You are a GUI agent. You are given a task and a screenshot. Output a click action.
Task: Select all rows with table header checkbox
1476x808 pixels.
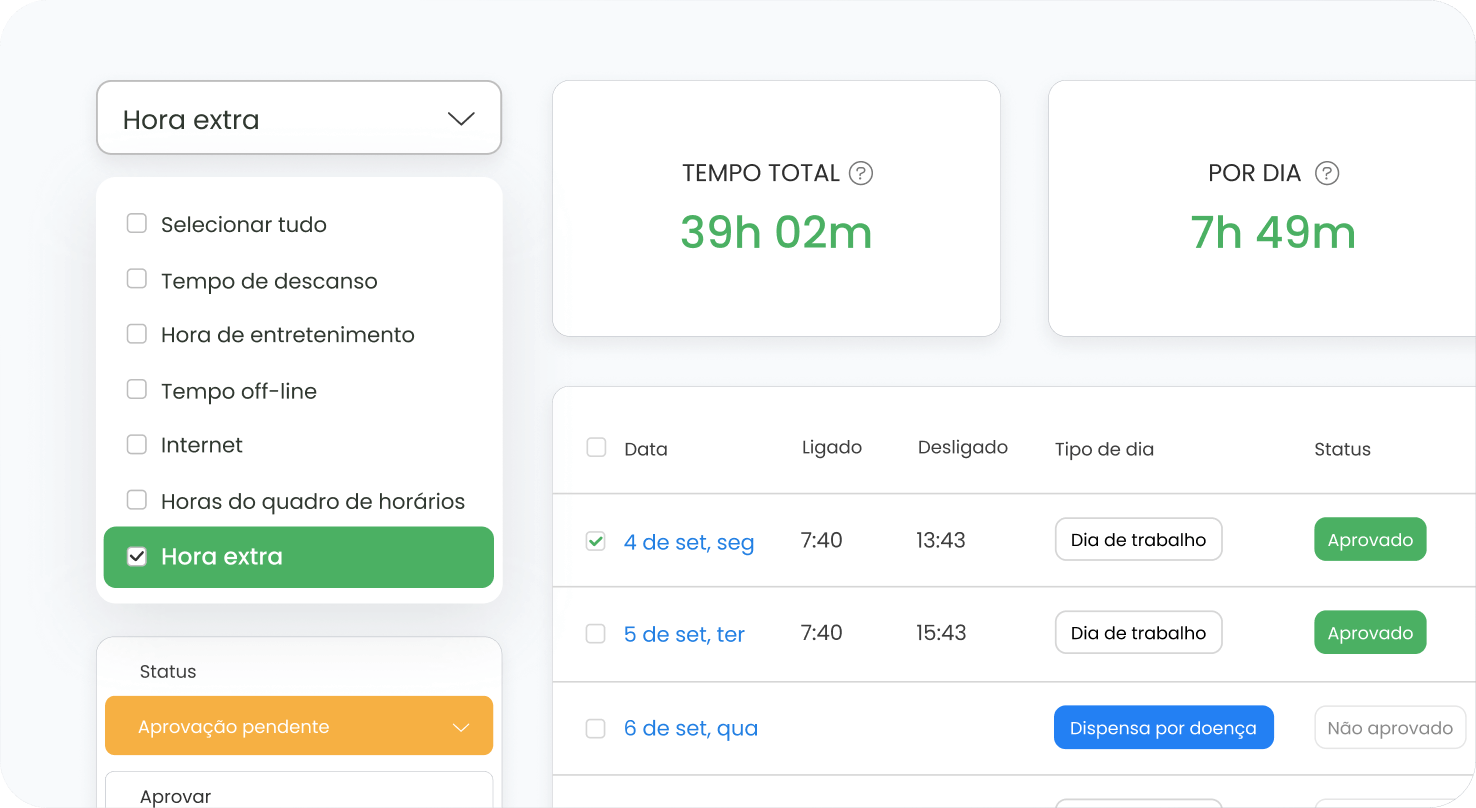pyautogui.click(x=596, y=448)
